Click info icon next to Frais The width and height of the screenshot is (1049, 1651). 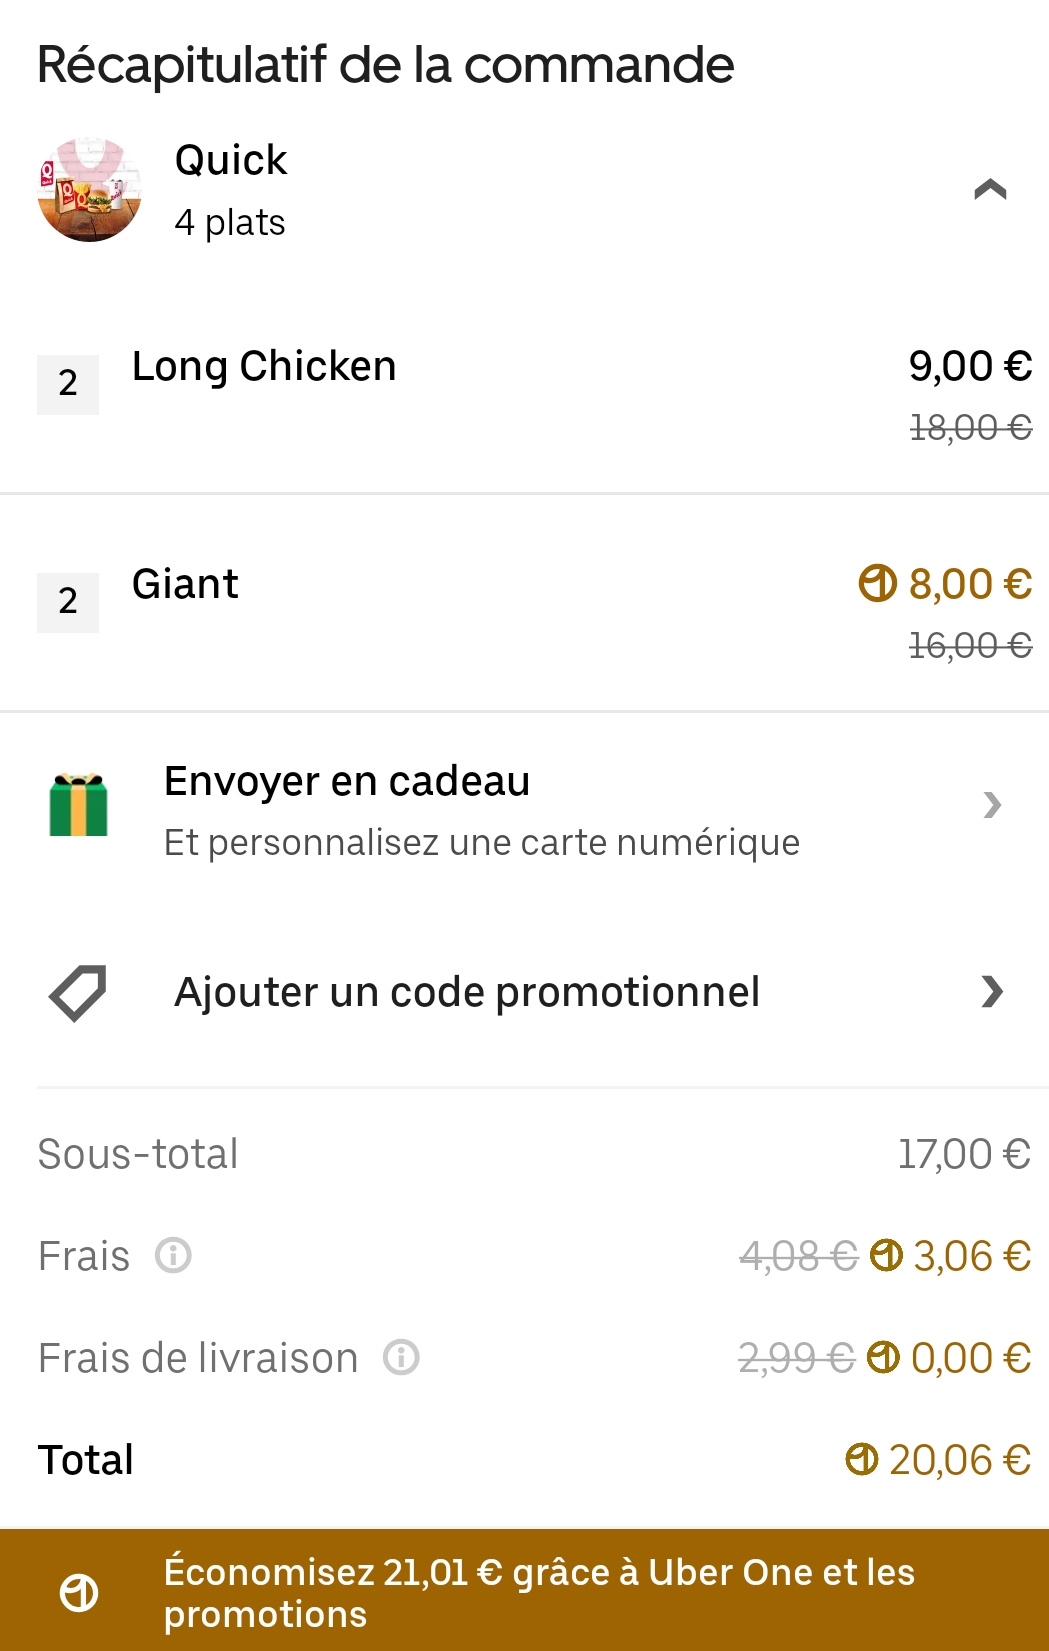click(173, 1255)
